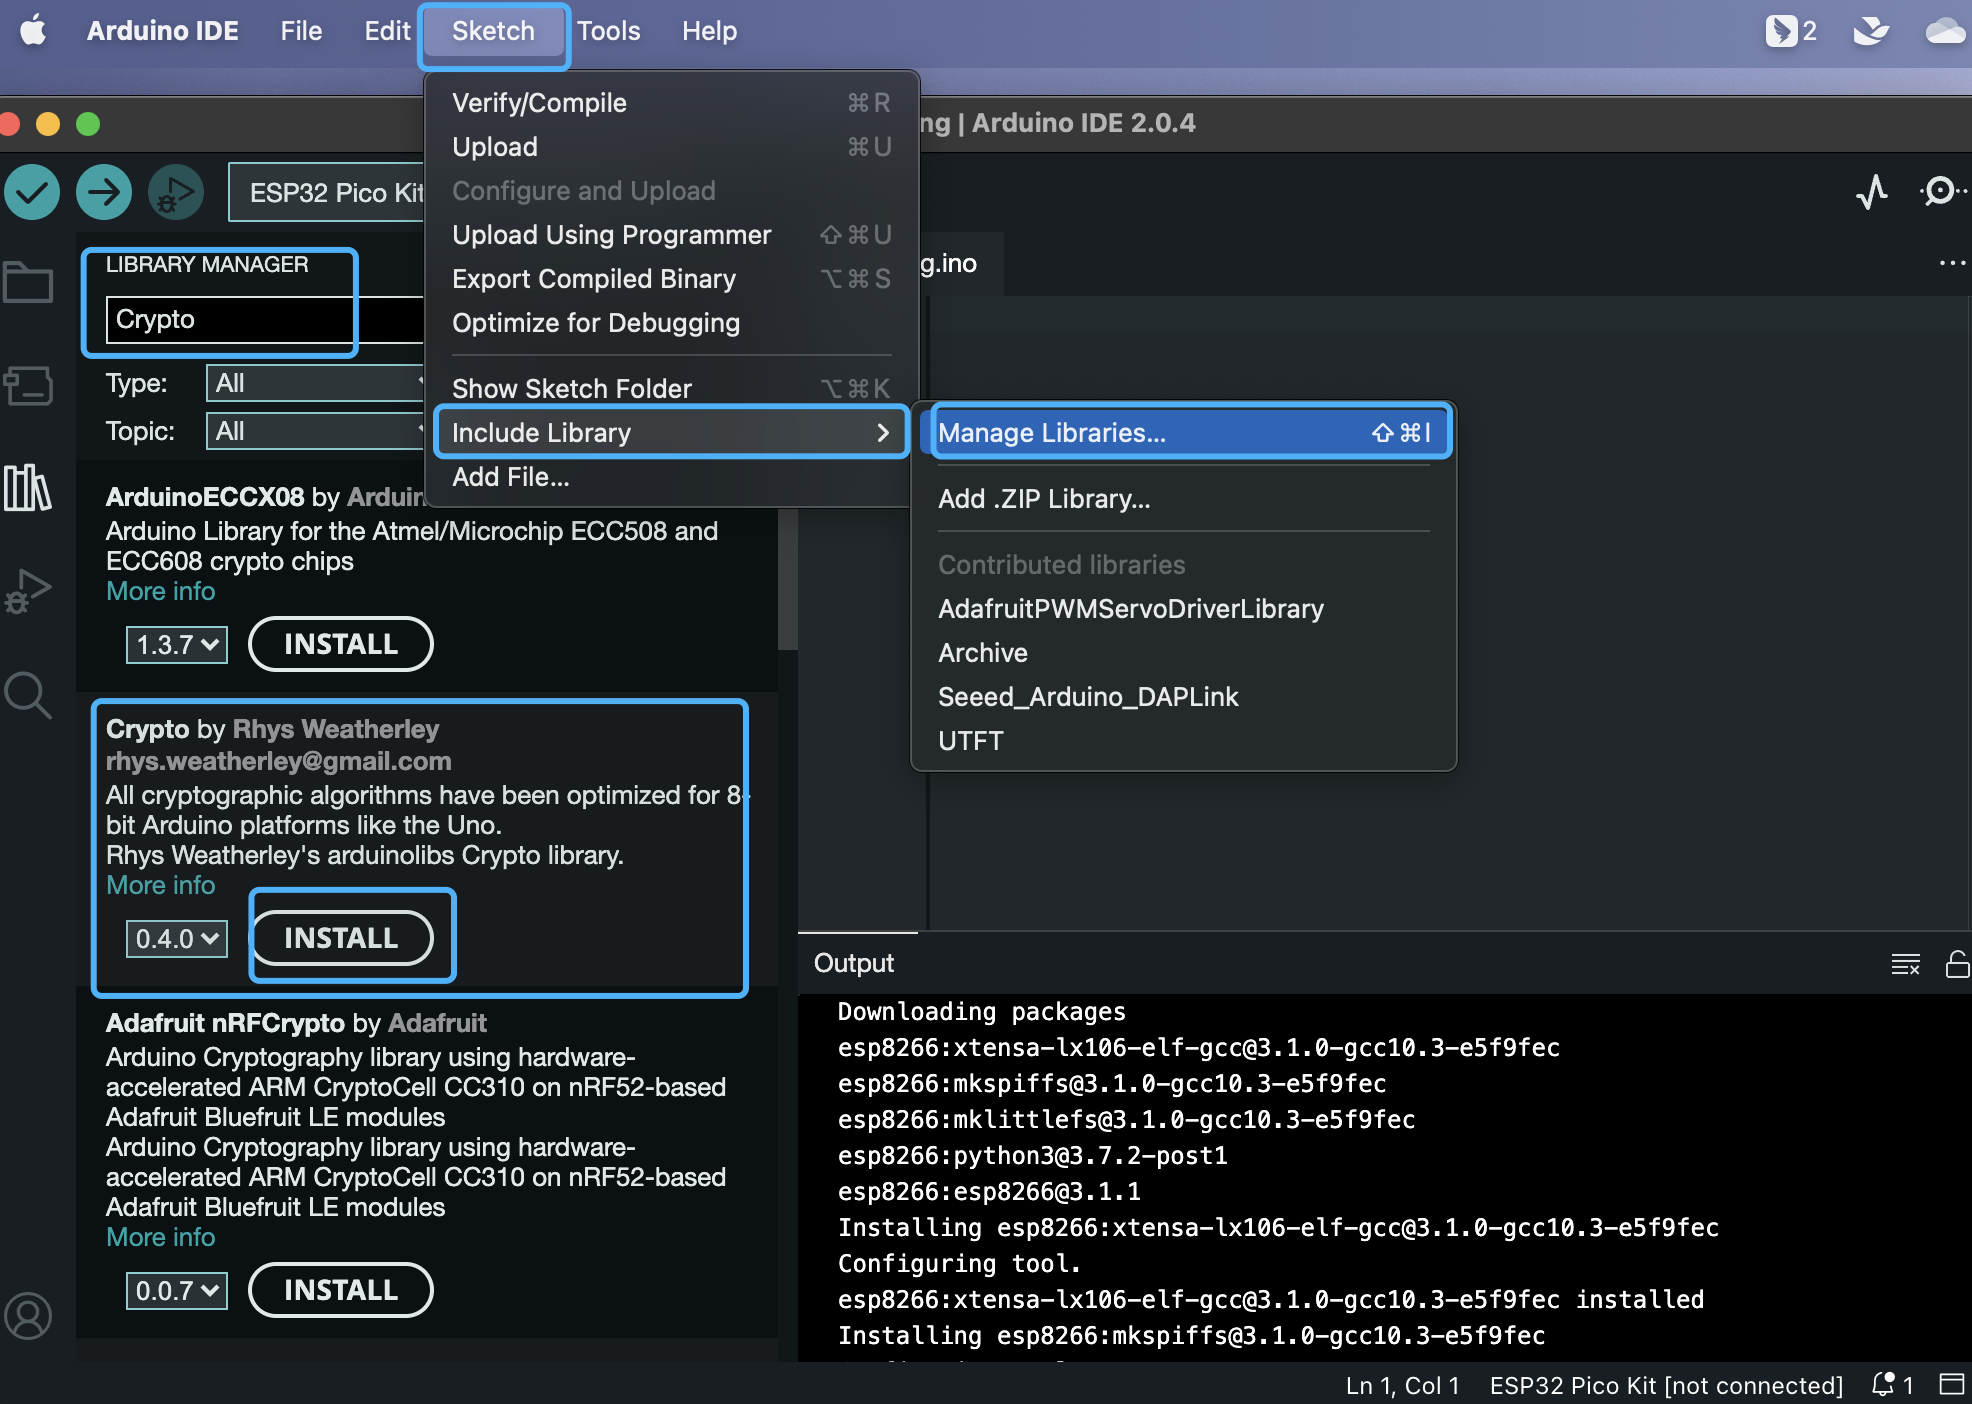This screenshot has height=1404, width=1972.
Task: Open the Type filter dropdown
Action: click(x=315, y=383)
